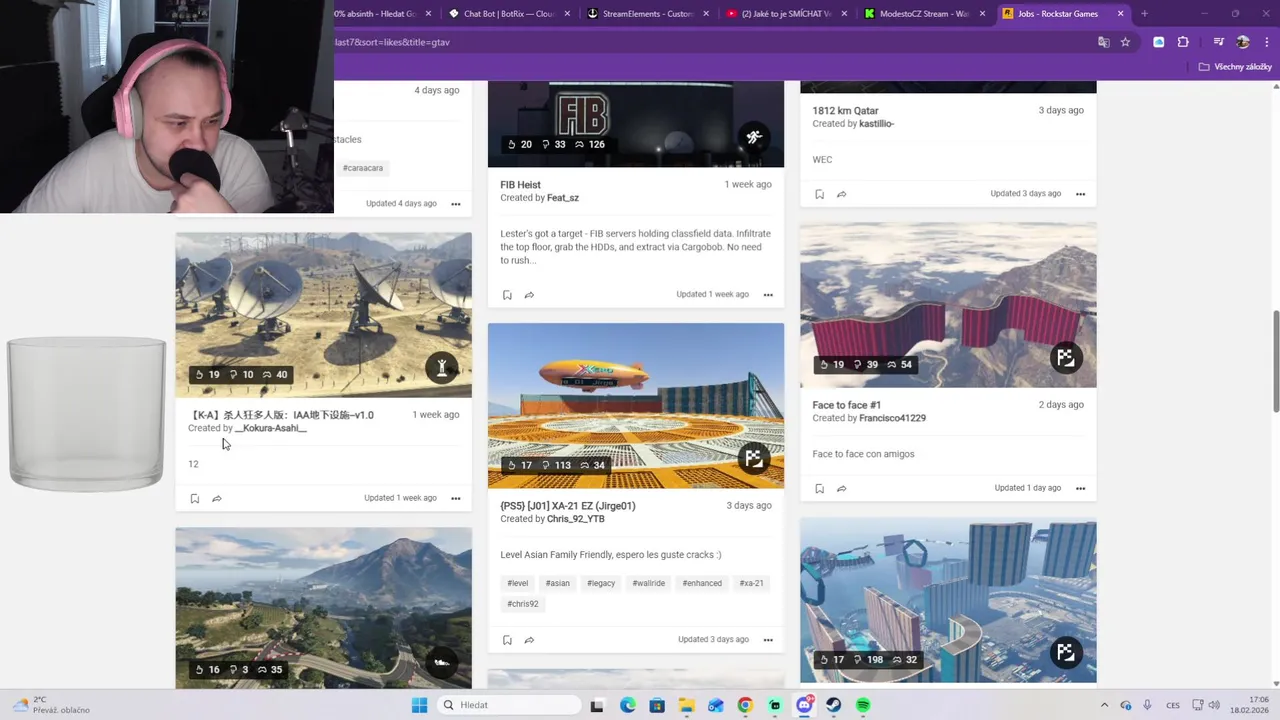Switch to the StreamElements tab
The width and height of the screenshot is (1280, 720).
(647, 14)
